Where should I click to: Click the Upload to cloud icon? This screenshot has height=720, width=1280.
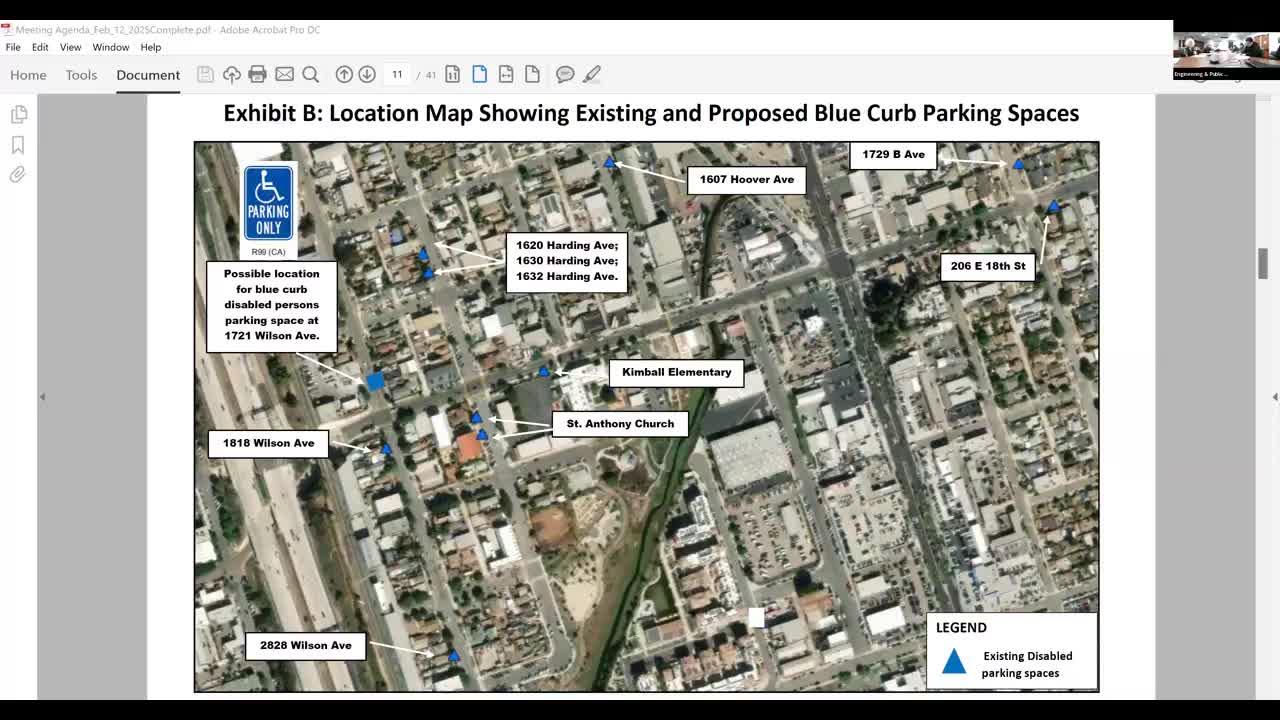click(x=231, y=74)
